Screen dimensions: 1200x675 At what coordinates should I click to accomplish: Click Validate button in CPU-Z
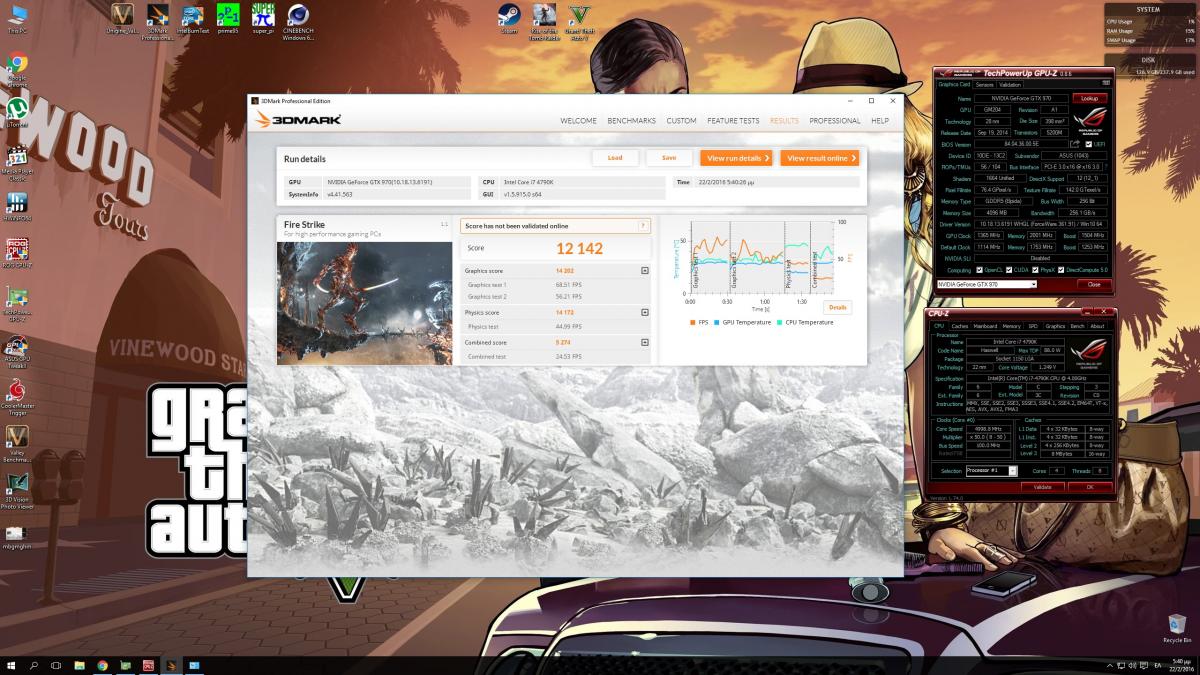(1042, 487)
